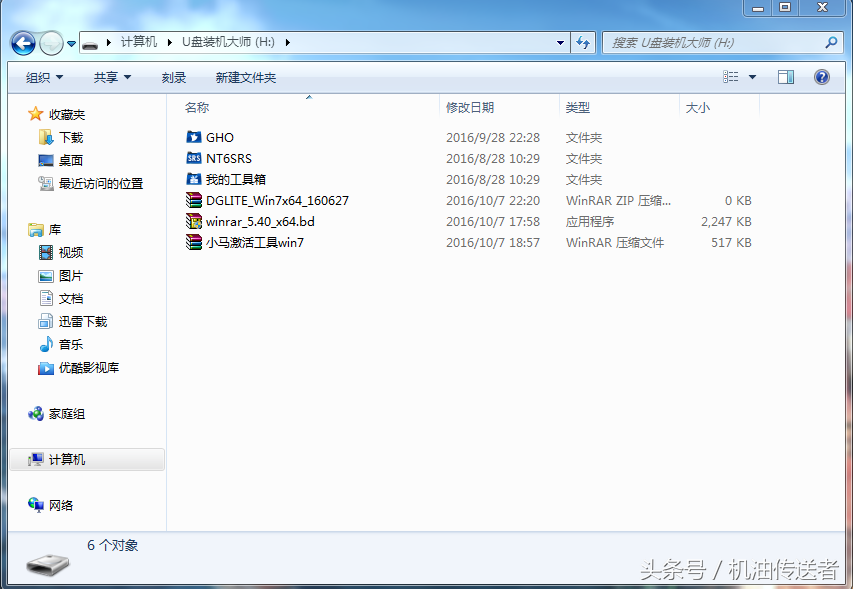
Task: Select 网络 in the navigation pane
Action: (x=60, y=505)
